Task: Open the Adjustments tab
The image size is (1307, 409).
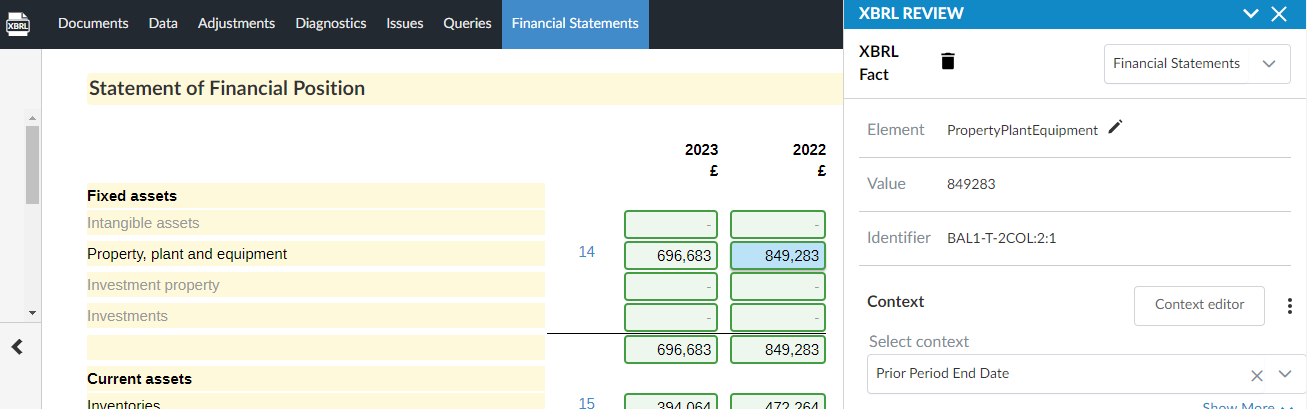Action: pos(236,23)
